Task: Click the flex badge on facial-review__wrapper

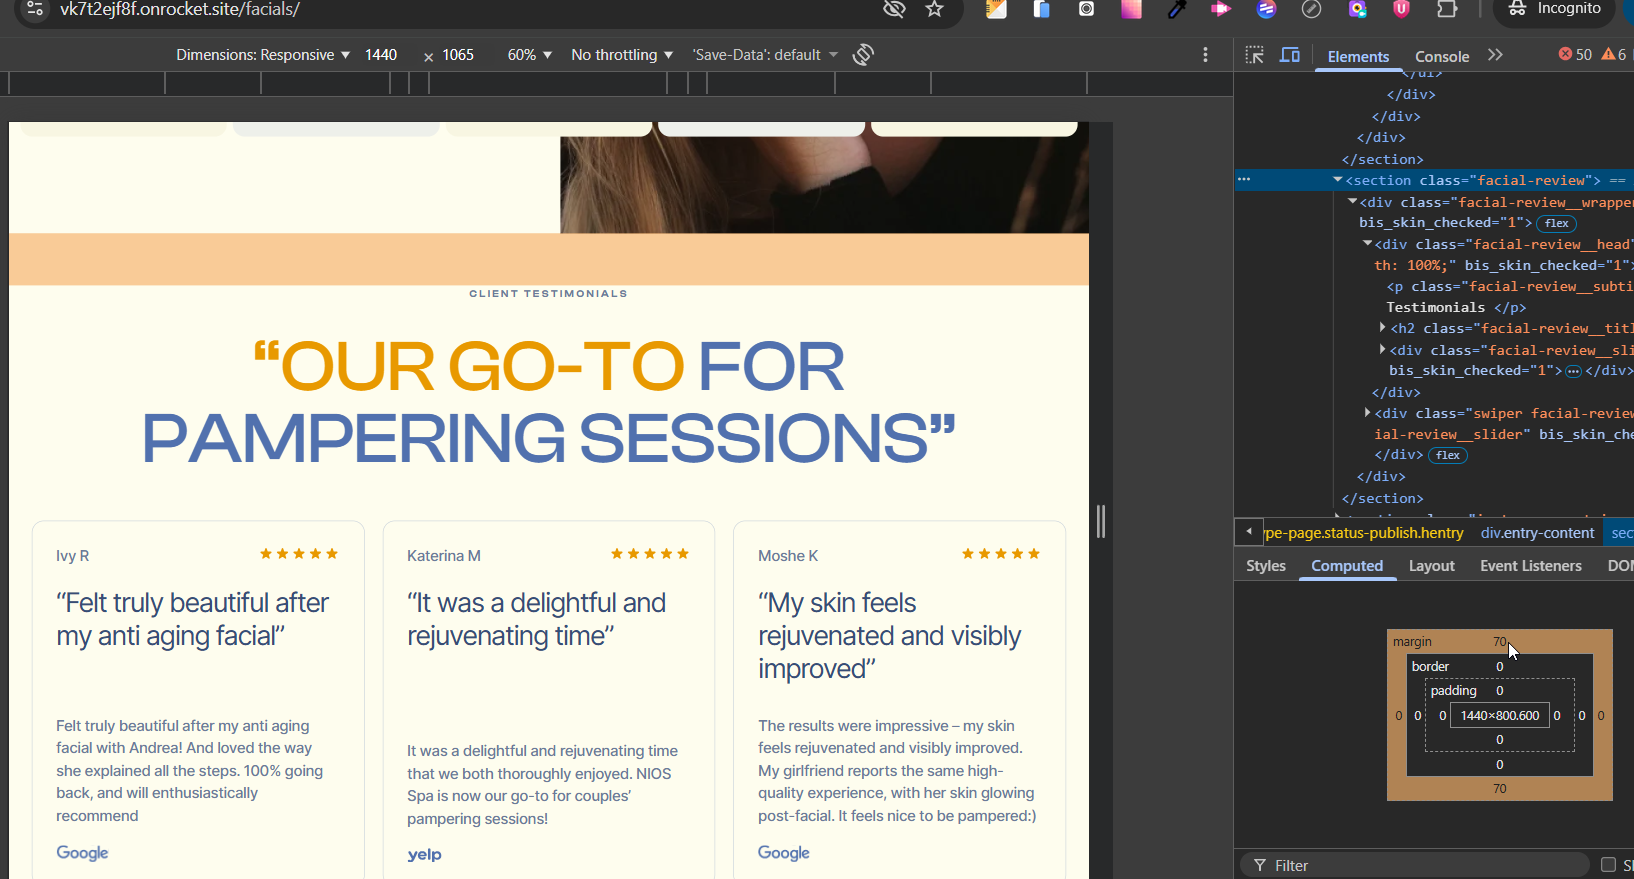Action: (1557, 223)
